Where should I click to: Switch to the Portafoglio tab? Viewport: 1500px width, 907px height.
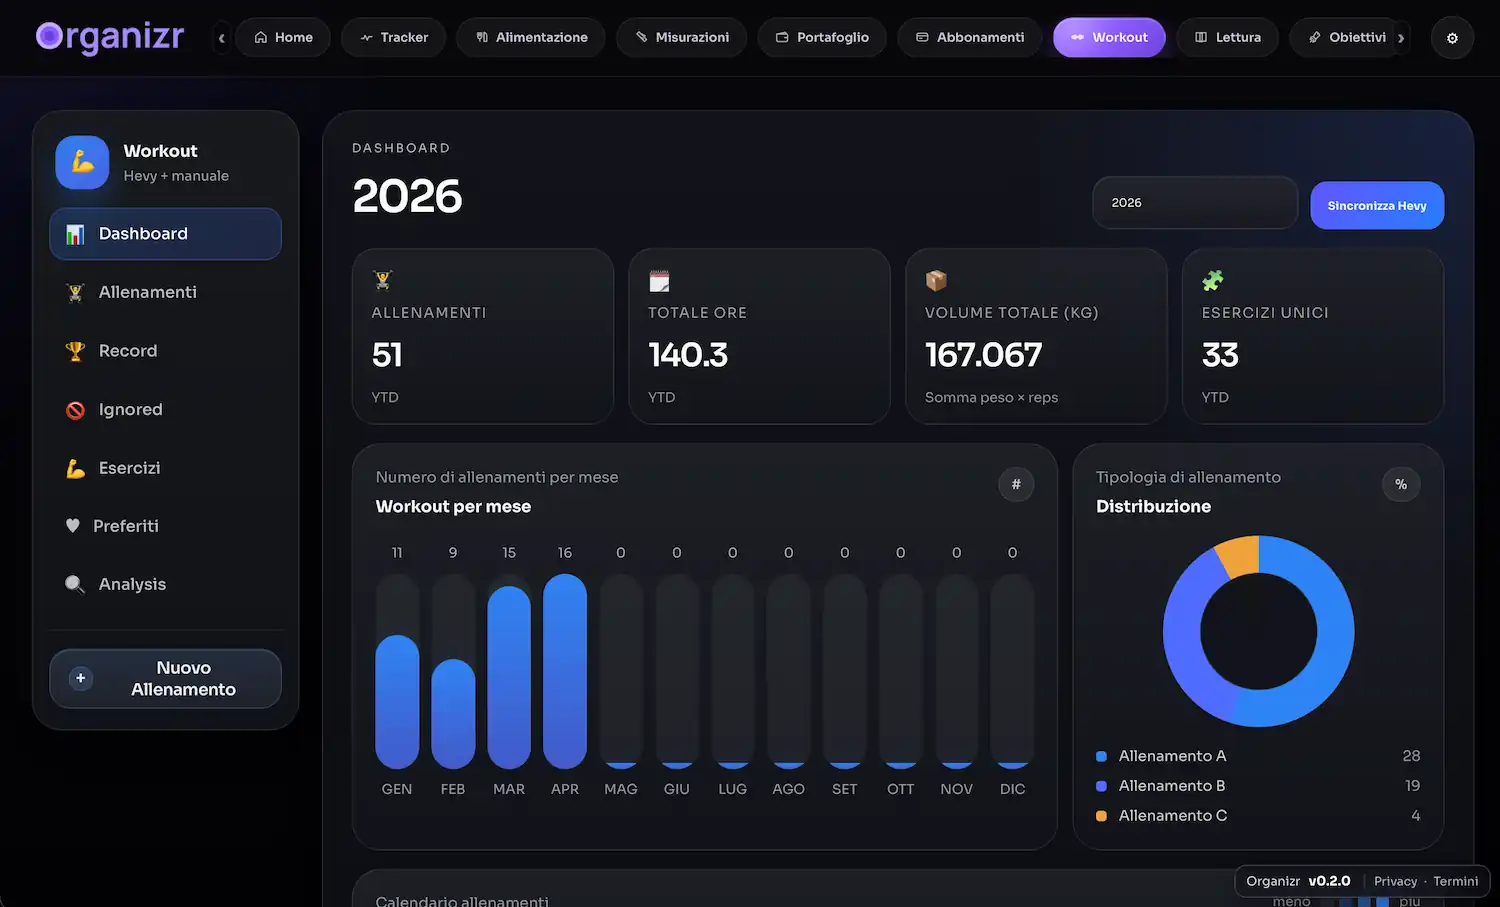822,37
